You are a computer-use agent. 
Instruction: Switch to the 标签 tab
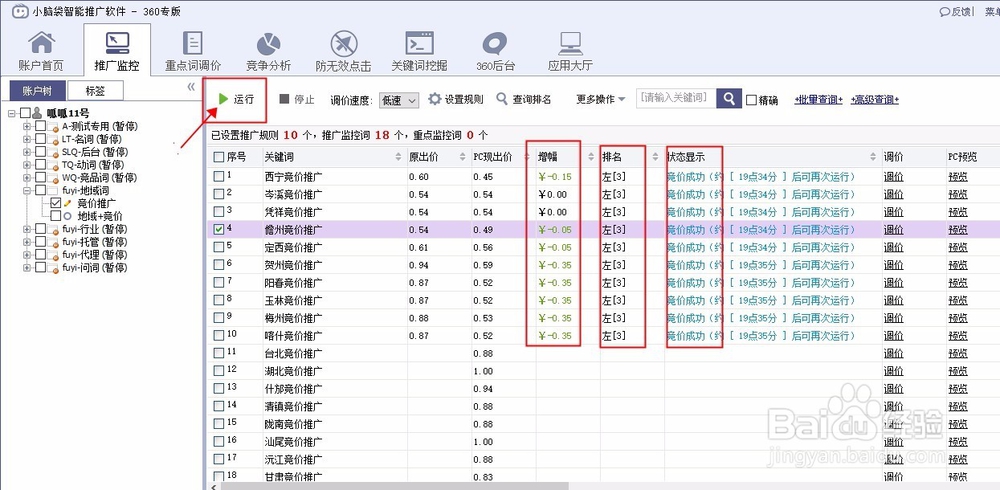click(96, 91)
